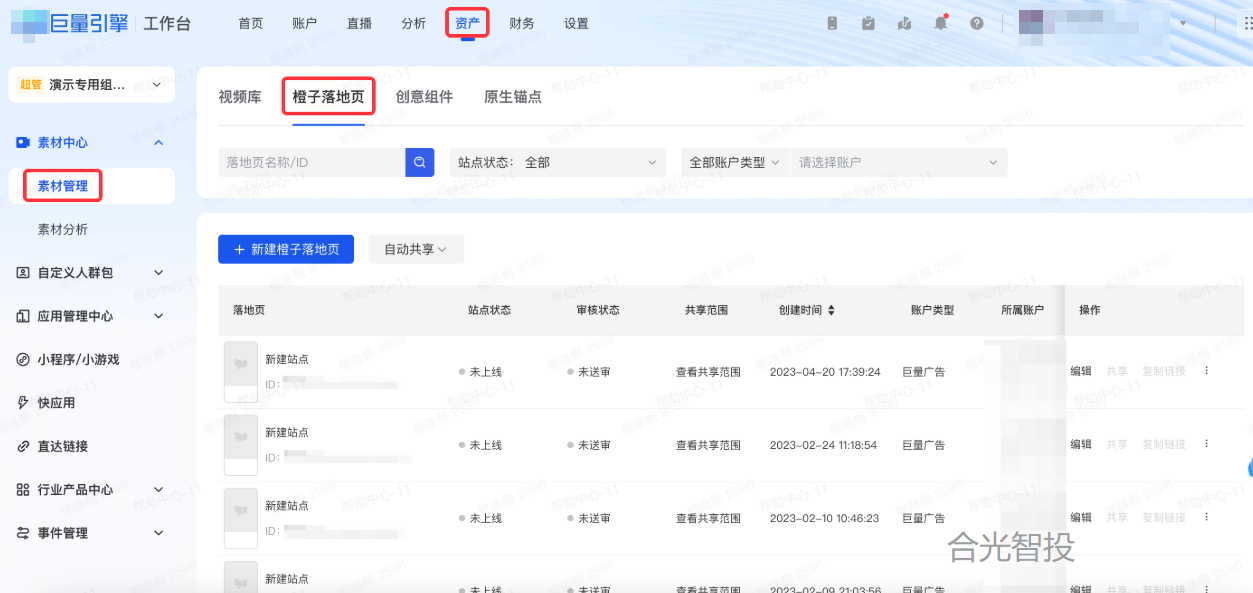Switch to the 视频库 tab
Screen dimensions: 1253x593
tap(240, 97)
